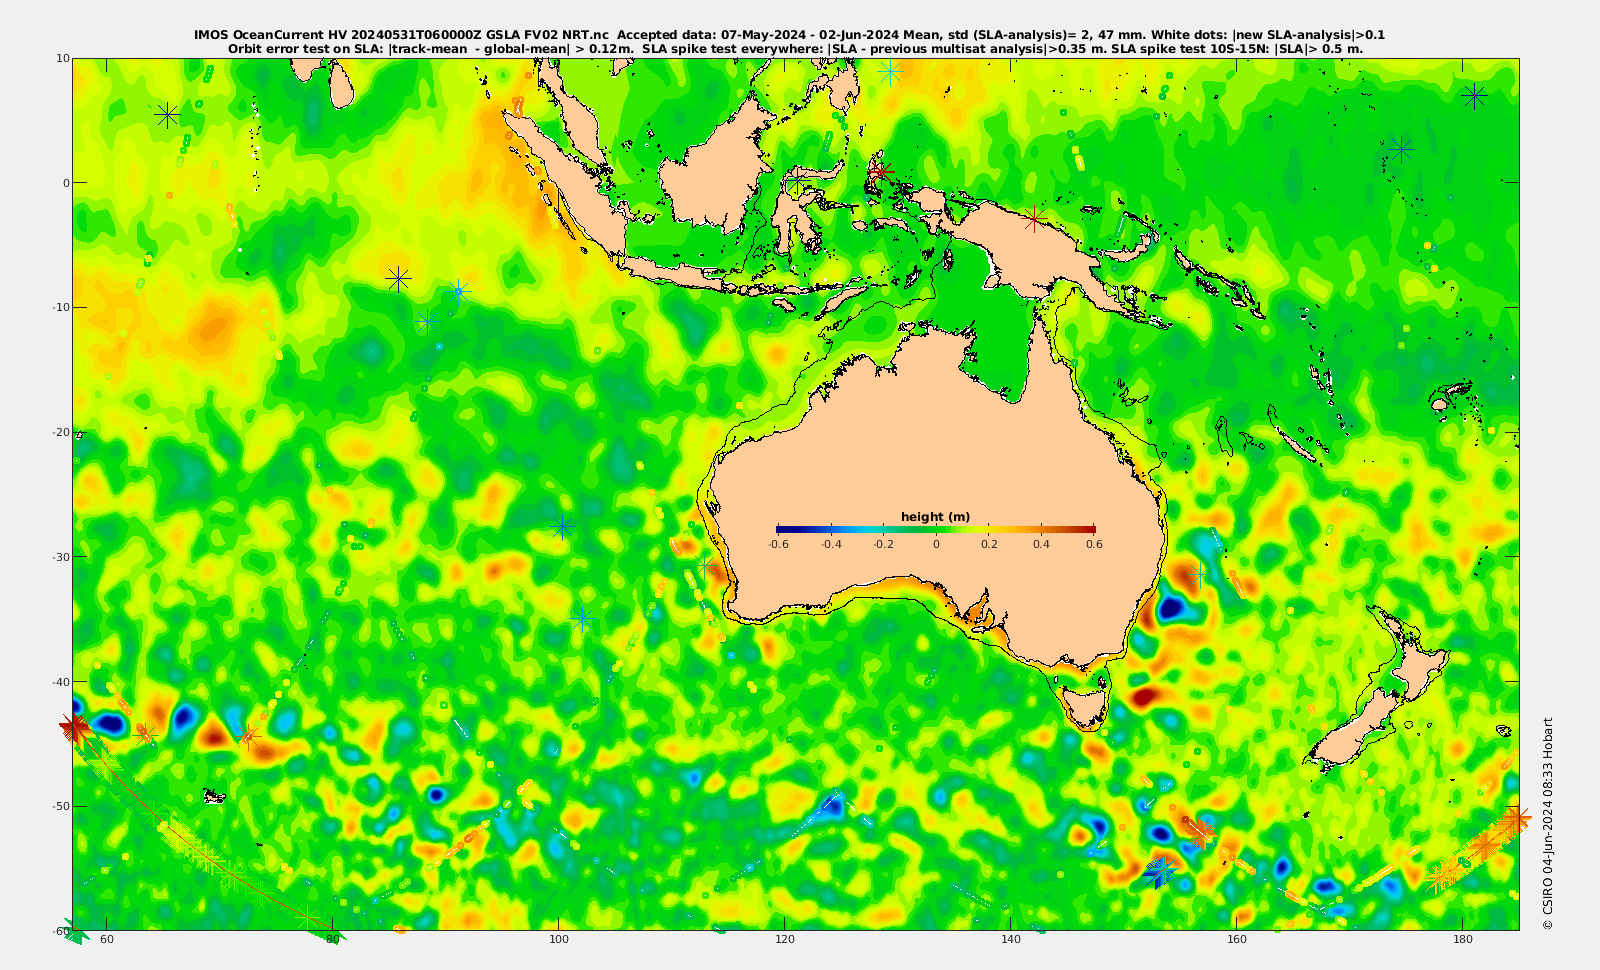This screenshot has height=970, width=1600.
Task: Click the orange asterisk near 157E, 52S
Action: (1201, 831)
